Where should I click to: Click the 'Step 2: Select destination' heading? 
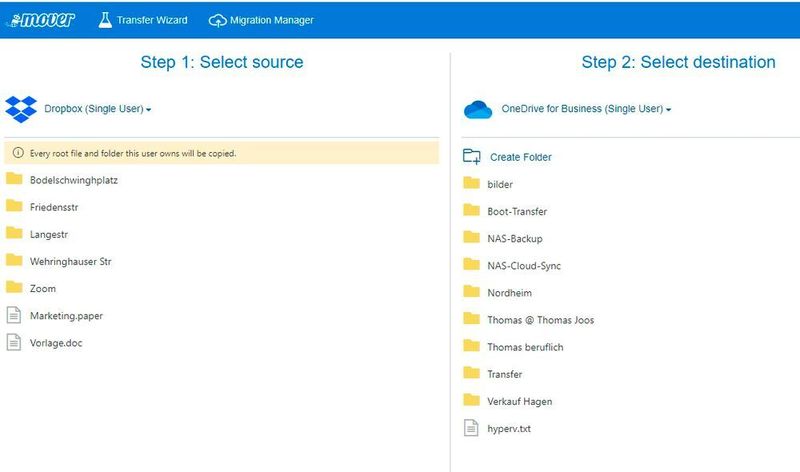tap(679, 62)
